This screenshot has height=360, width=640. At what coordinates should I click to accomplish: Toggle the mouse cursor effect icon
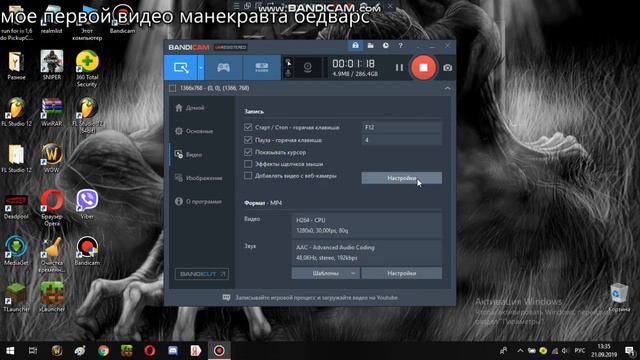point(288,62)
